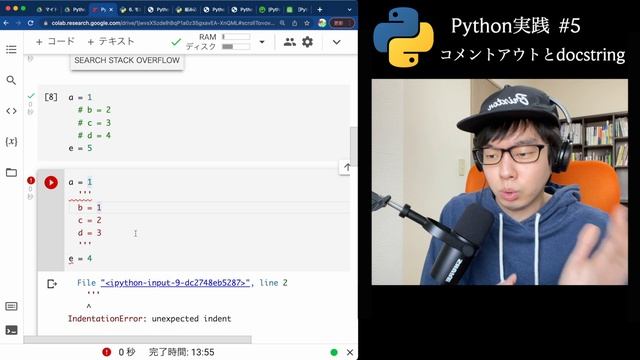This screenshot has width=640, height=360.
Task: Open the find and replace search panel
Action: pyautogui.click(x=11, y=80)
